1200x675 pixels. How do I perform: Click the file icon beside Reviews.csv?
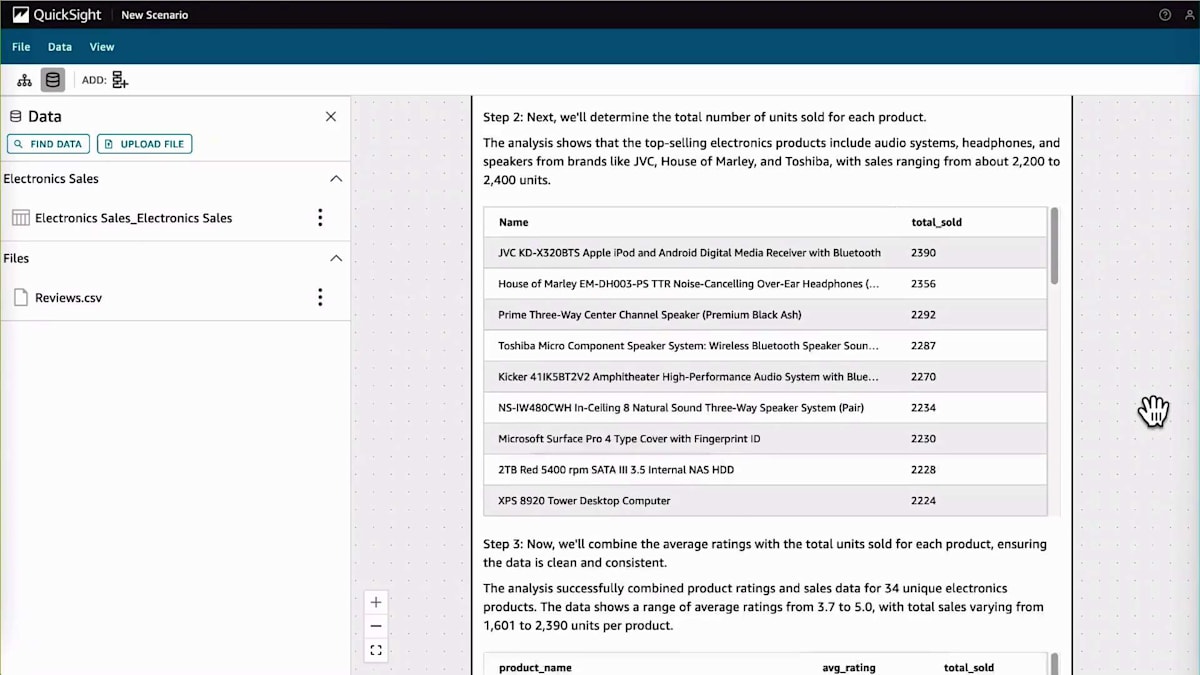20,297
